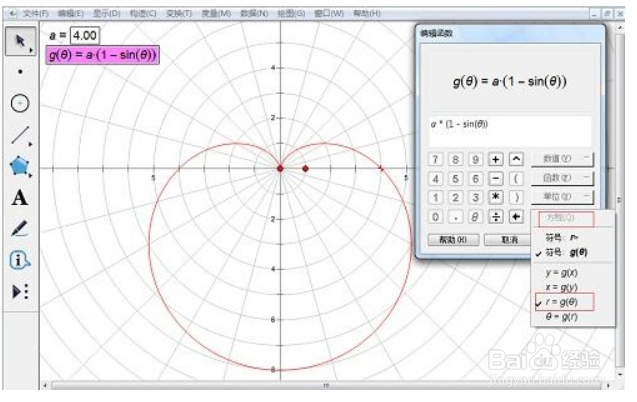This screenshot has height=402, width=637.
Task: Click the vertical scrollbar at right edge
Action: pyautogui.click(x=620, y=199)
